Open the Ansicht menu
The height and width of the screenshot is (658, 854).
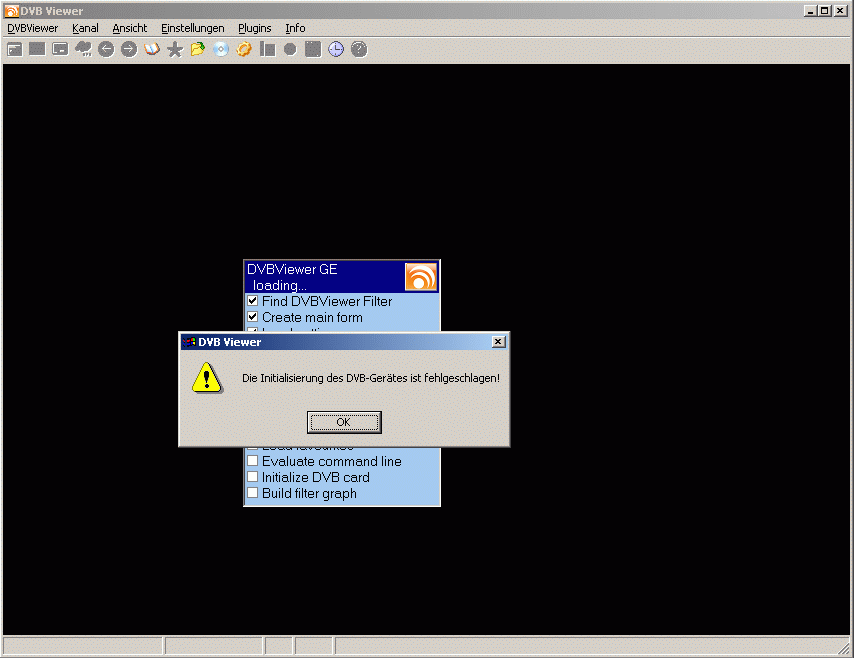click(x=130, y=28)
